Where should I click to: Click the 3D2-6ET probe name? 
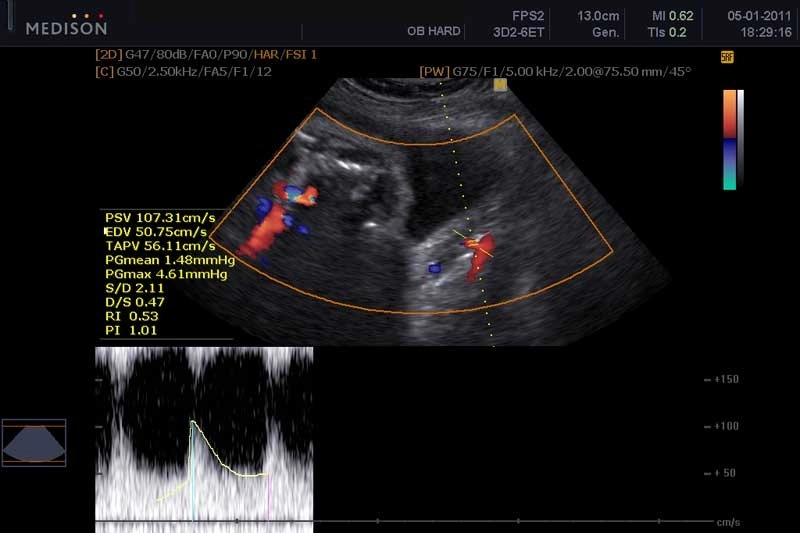(515, 32)
